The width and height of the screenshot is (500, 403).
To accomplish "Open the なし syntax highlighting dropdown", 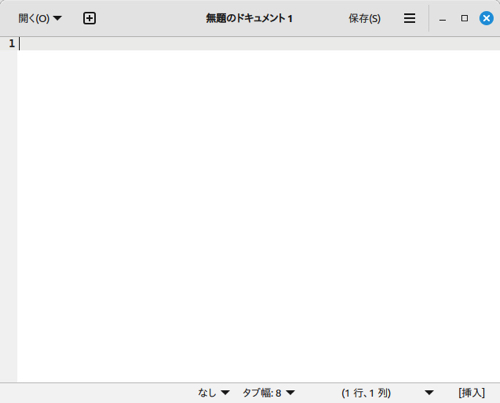I will pyautogui.click(x=214, y=393).
